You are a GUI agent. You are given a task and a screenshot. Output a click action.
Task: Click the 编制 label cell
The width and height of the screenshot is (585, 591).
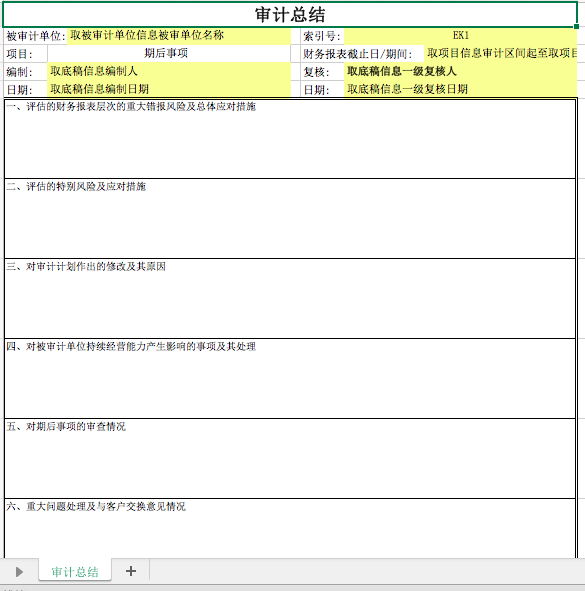[x=26, y=72]
